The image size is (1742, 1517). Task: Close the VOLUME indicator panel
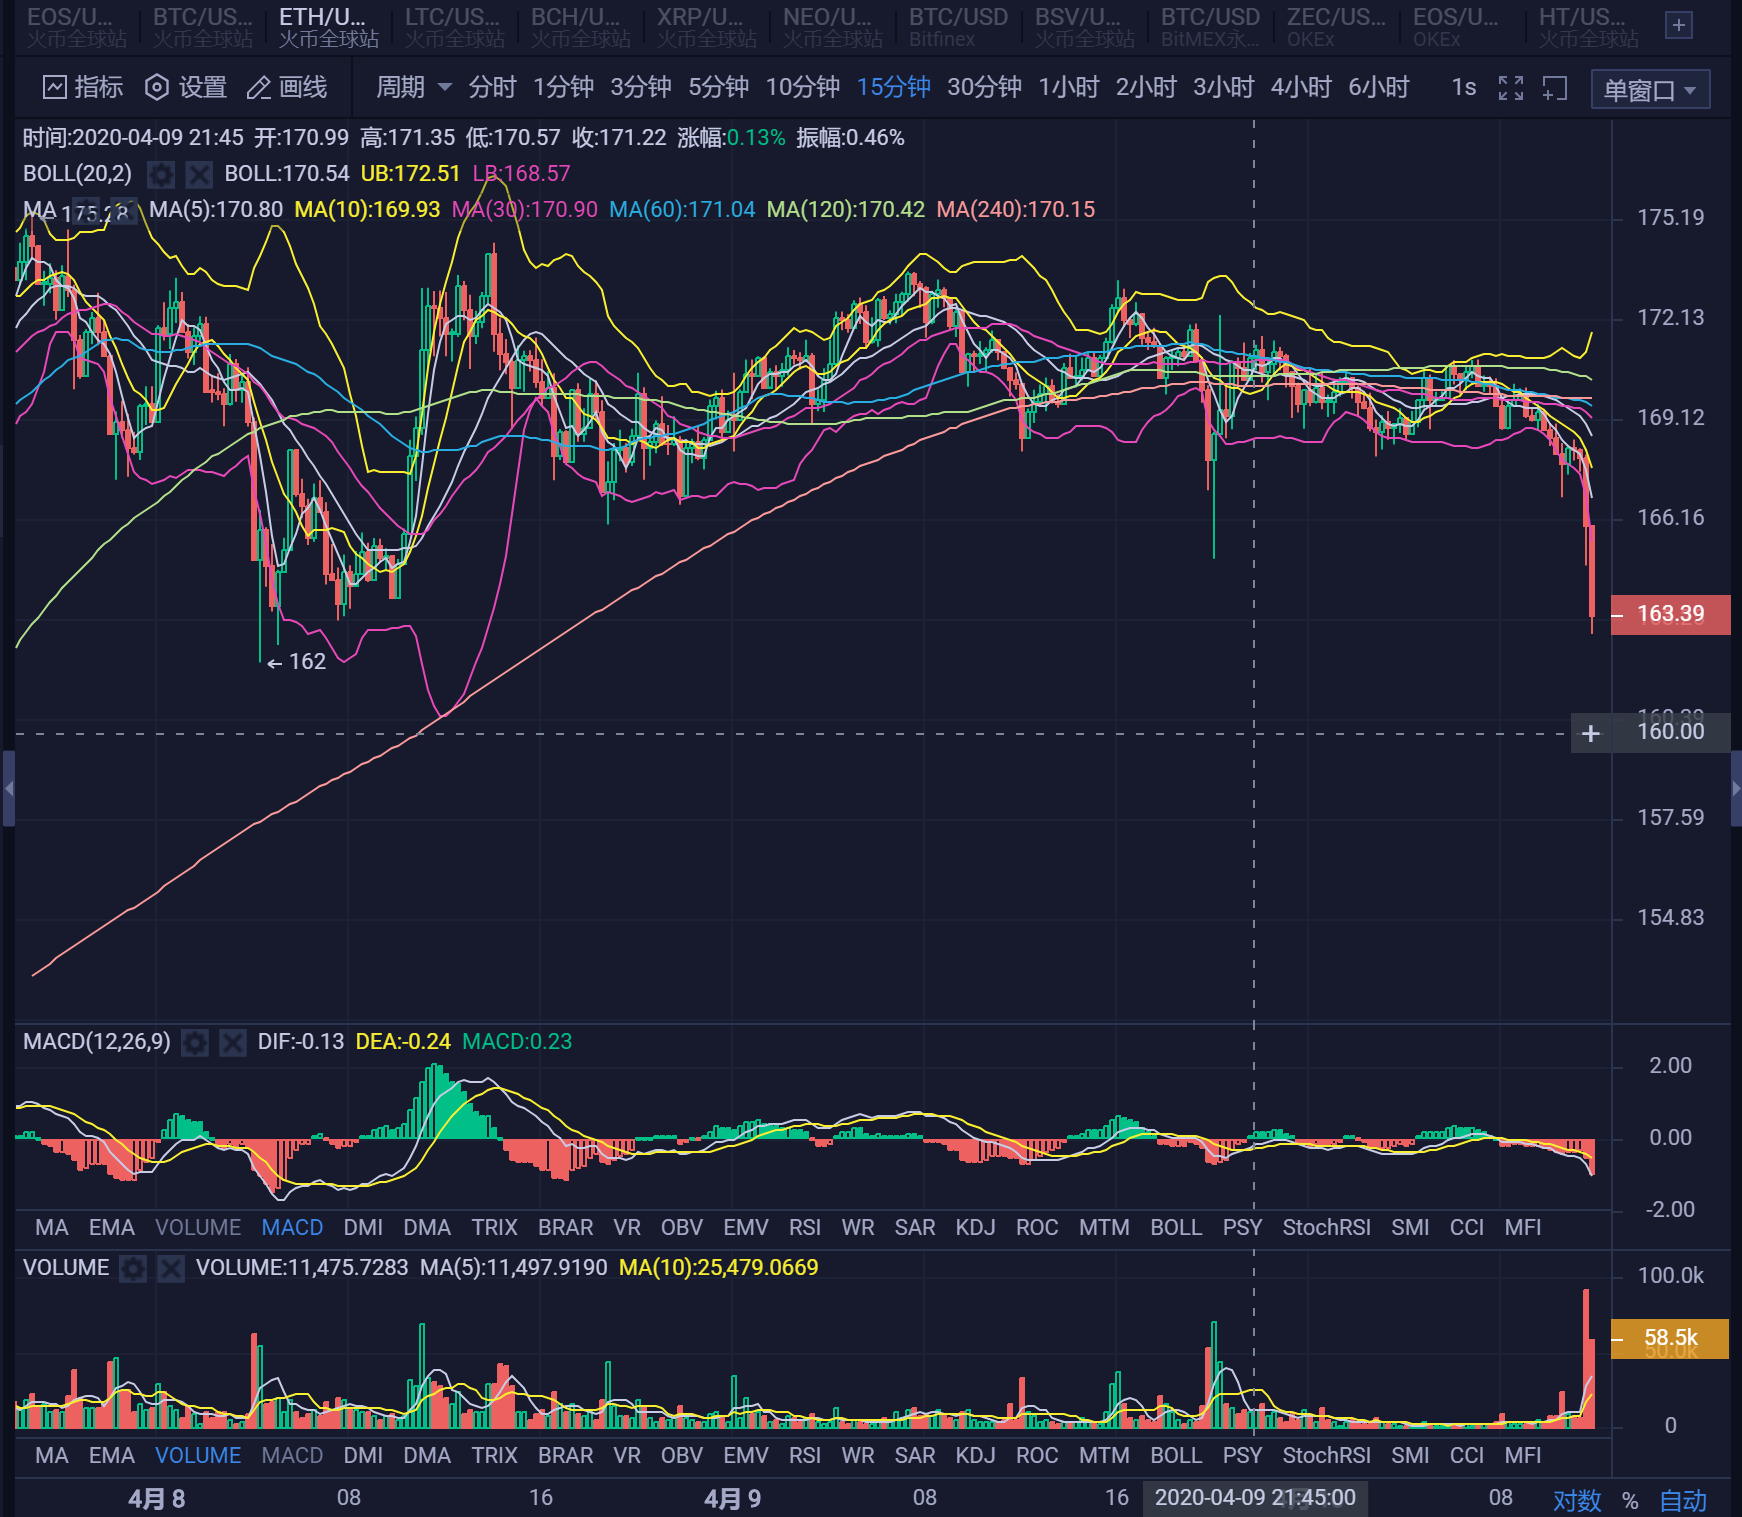coord(171,1269)
